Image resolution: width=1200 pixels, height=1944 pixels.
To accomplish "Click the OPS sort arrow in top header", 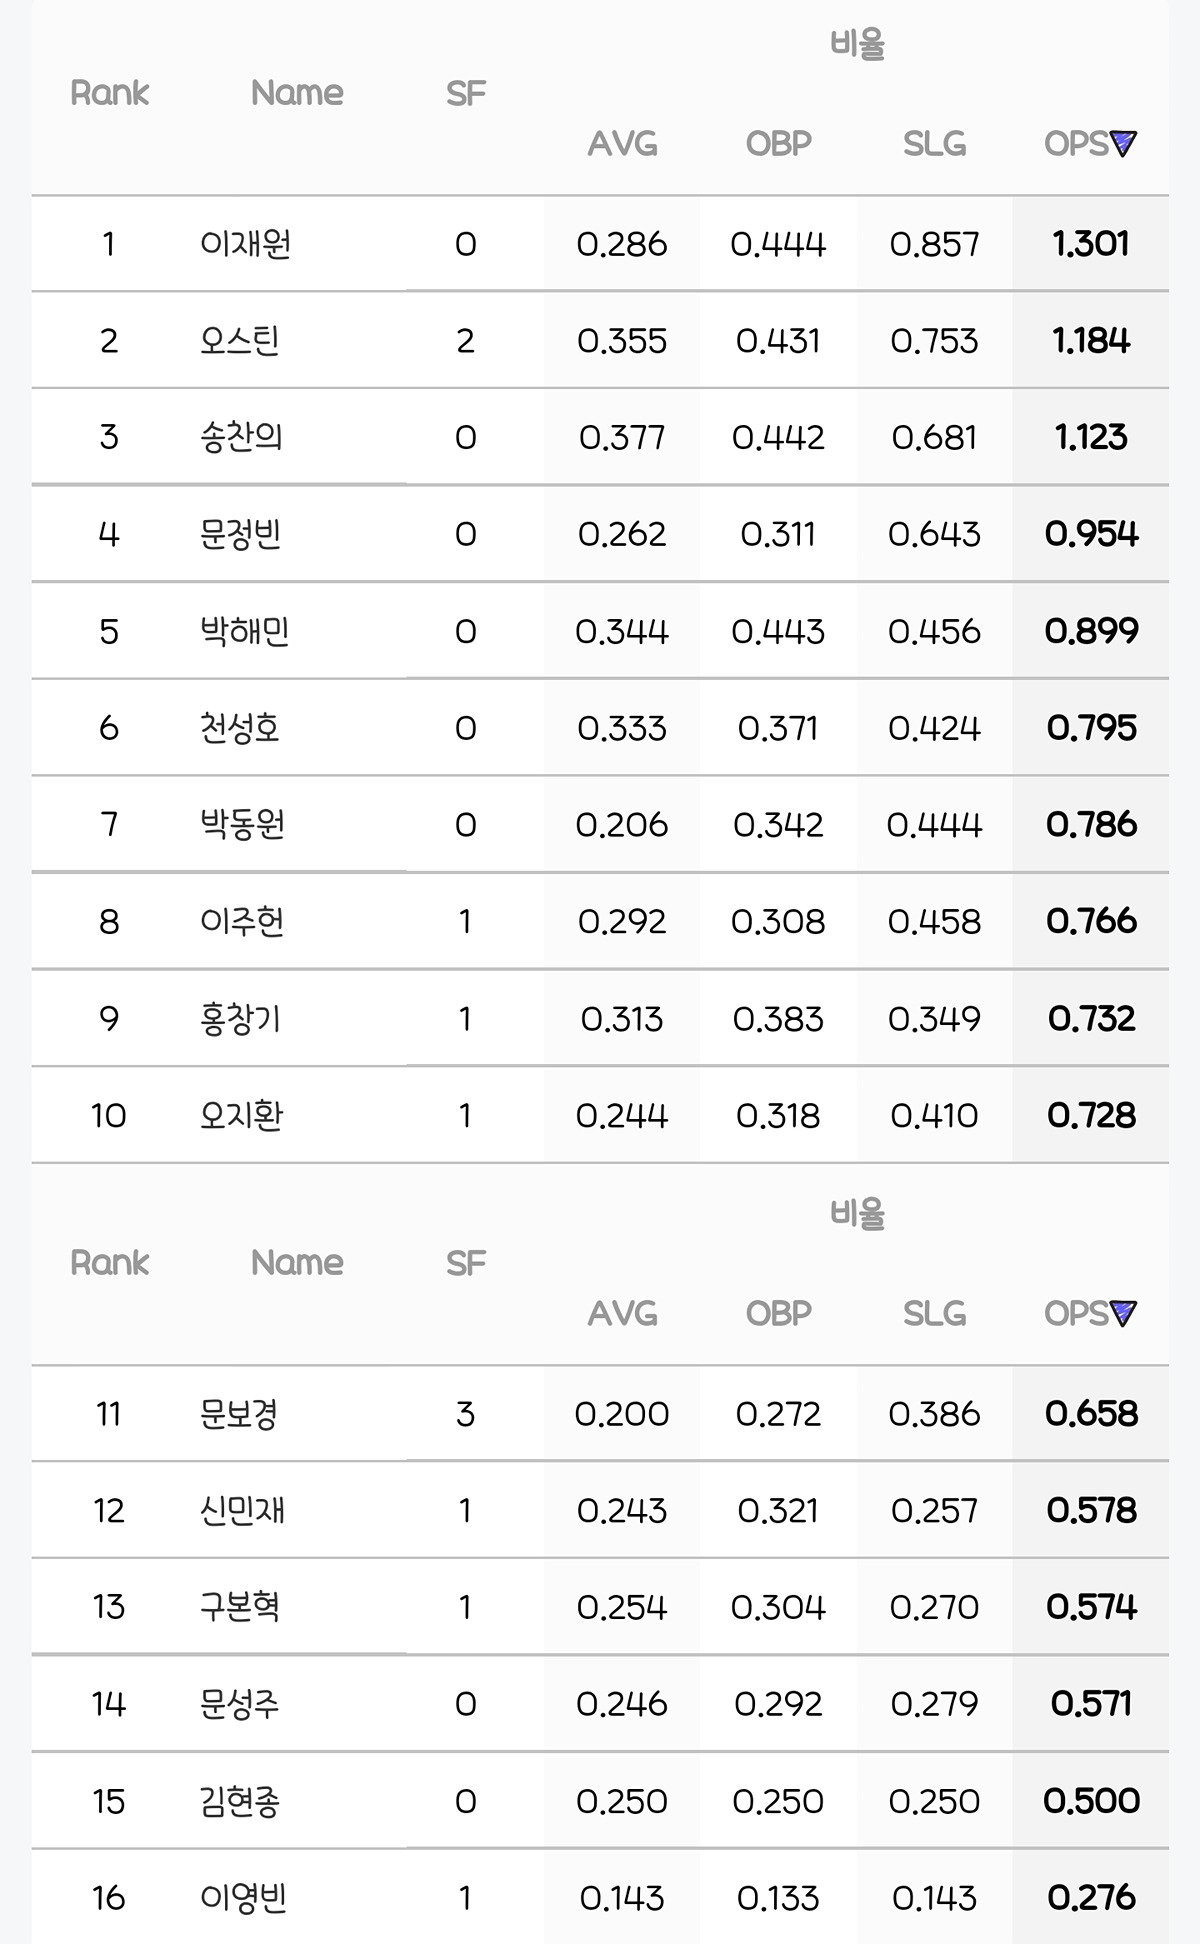I will (1124, 144).
